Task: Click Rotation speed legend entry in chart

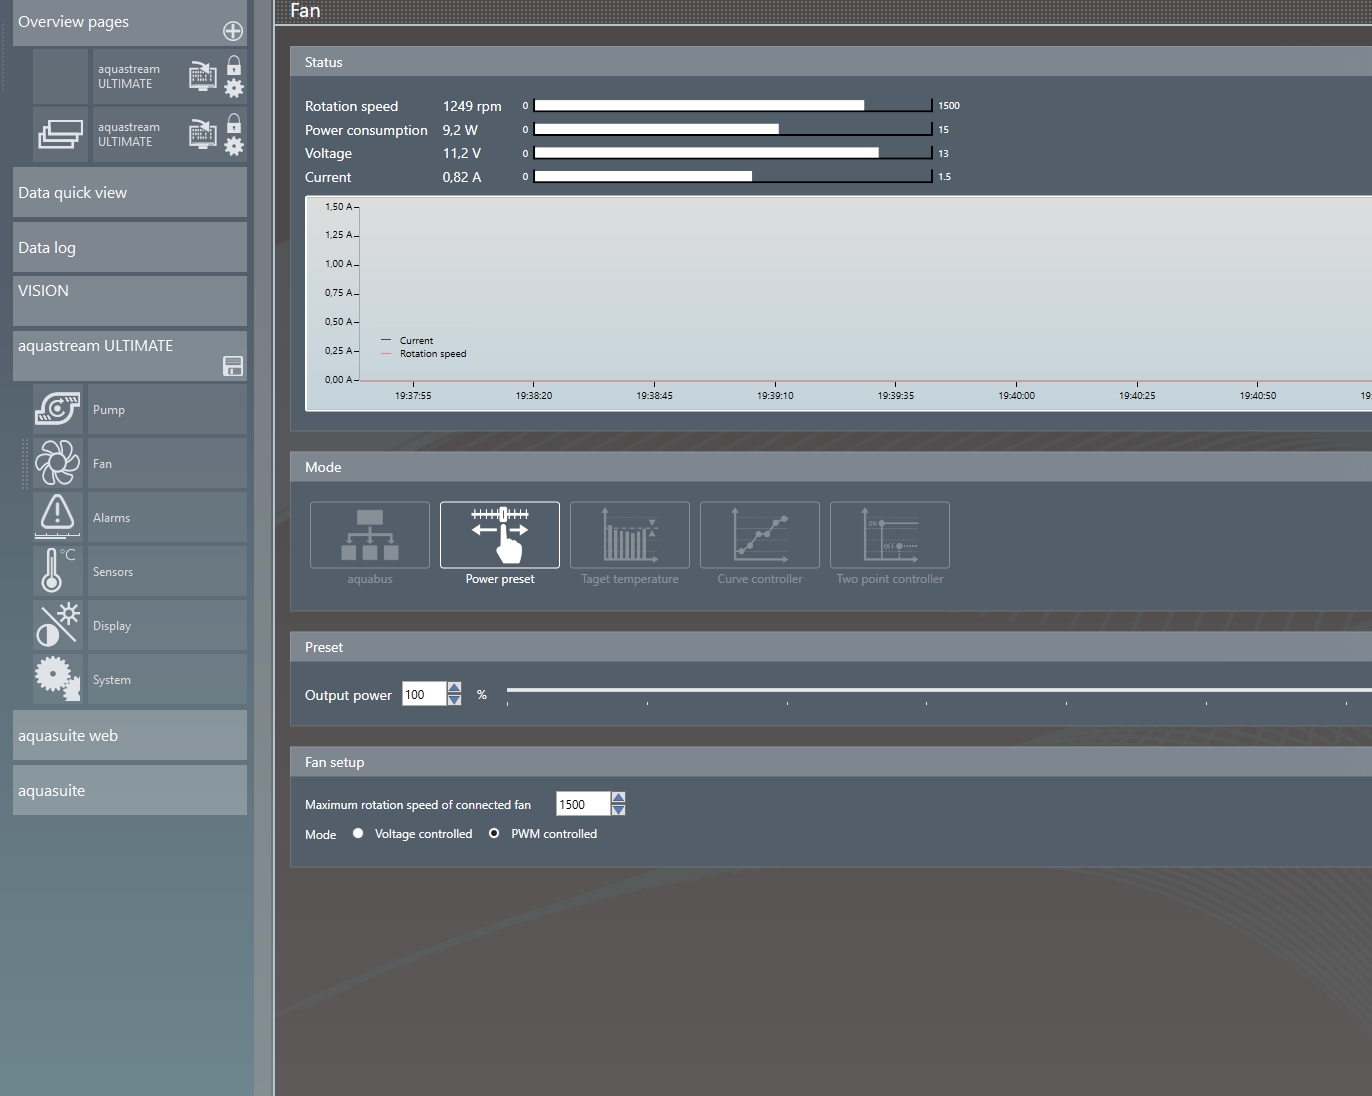Action: pyautogui.click(x=424, y=353)
